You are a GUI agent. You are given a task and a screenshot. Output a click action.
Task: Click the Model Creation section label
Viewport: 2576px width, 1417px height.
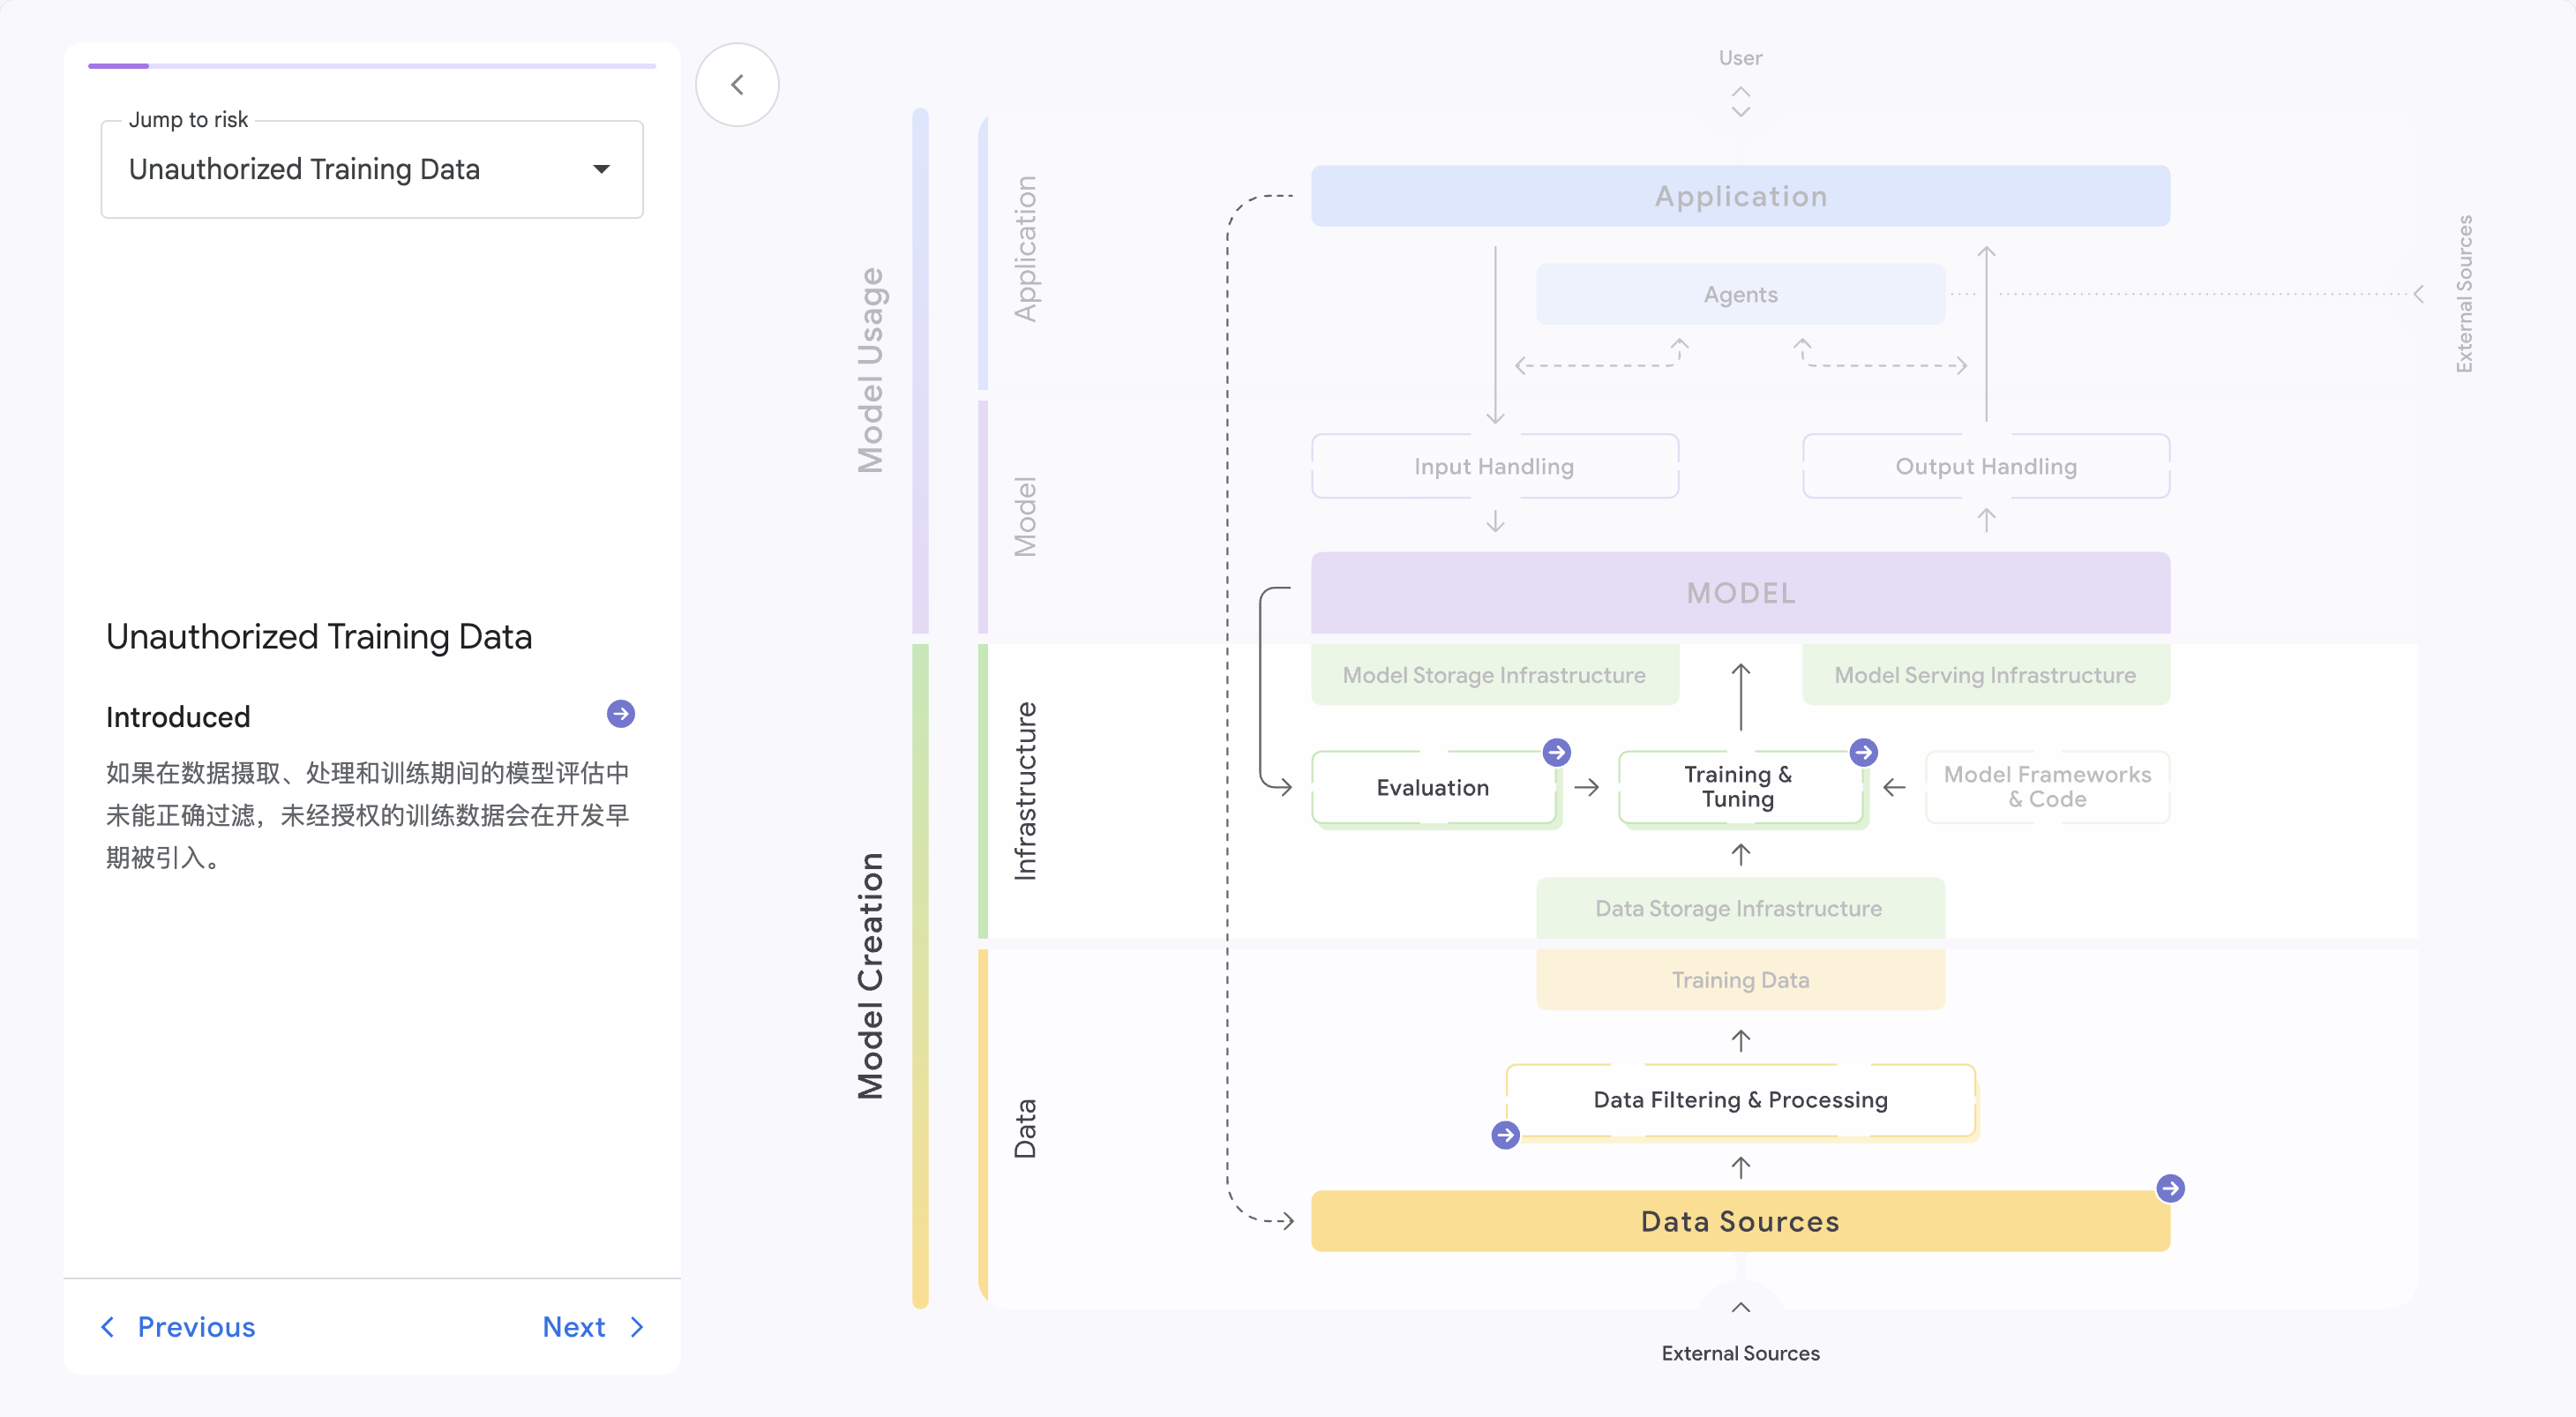(870, 976)
